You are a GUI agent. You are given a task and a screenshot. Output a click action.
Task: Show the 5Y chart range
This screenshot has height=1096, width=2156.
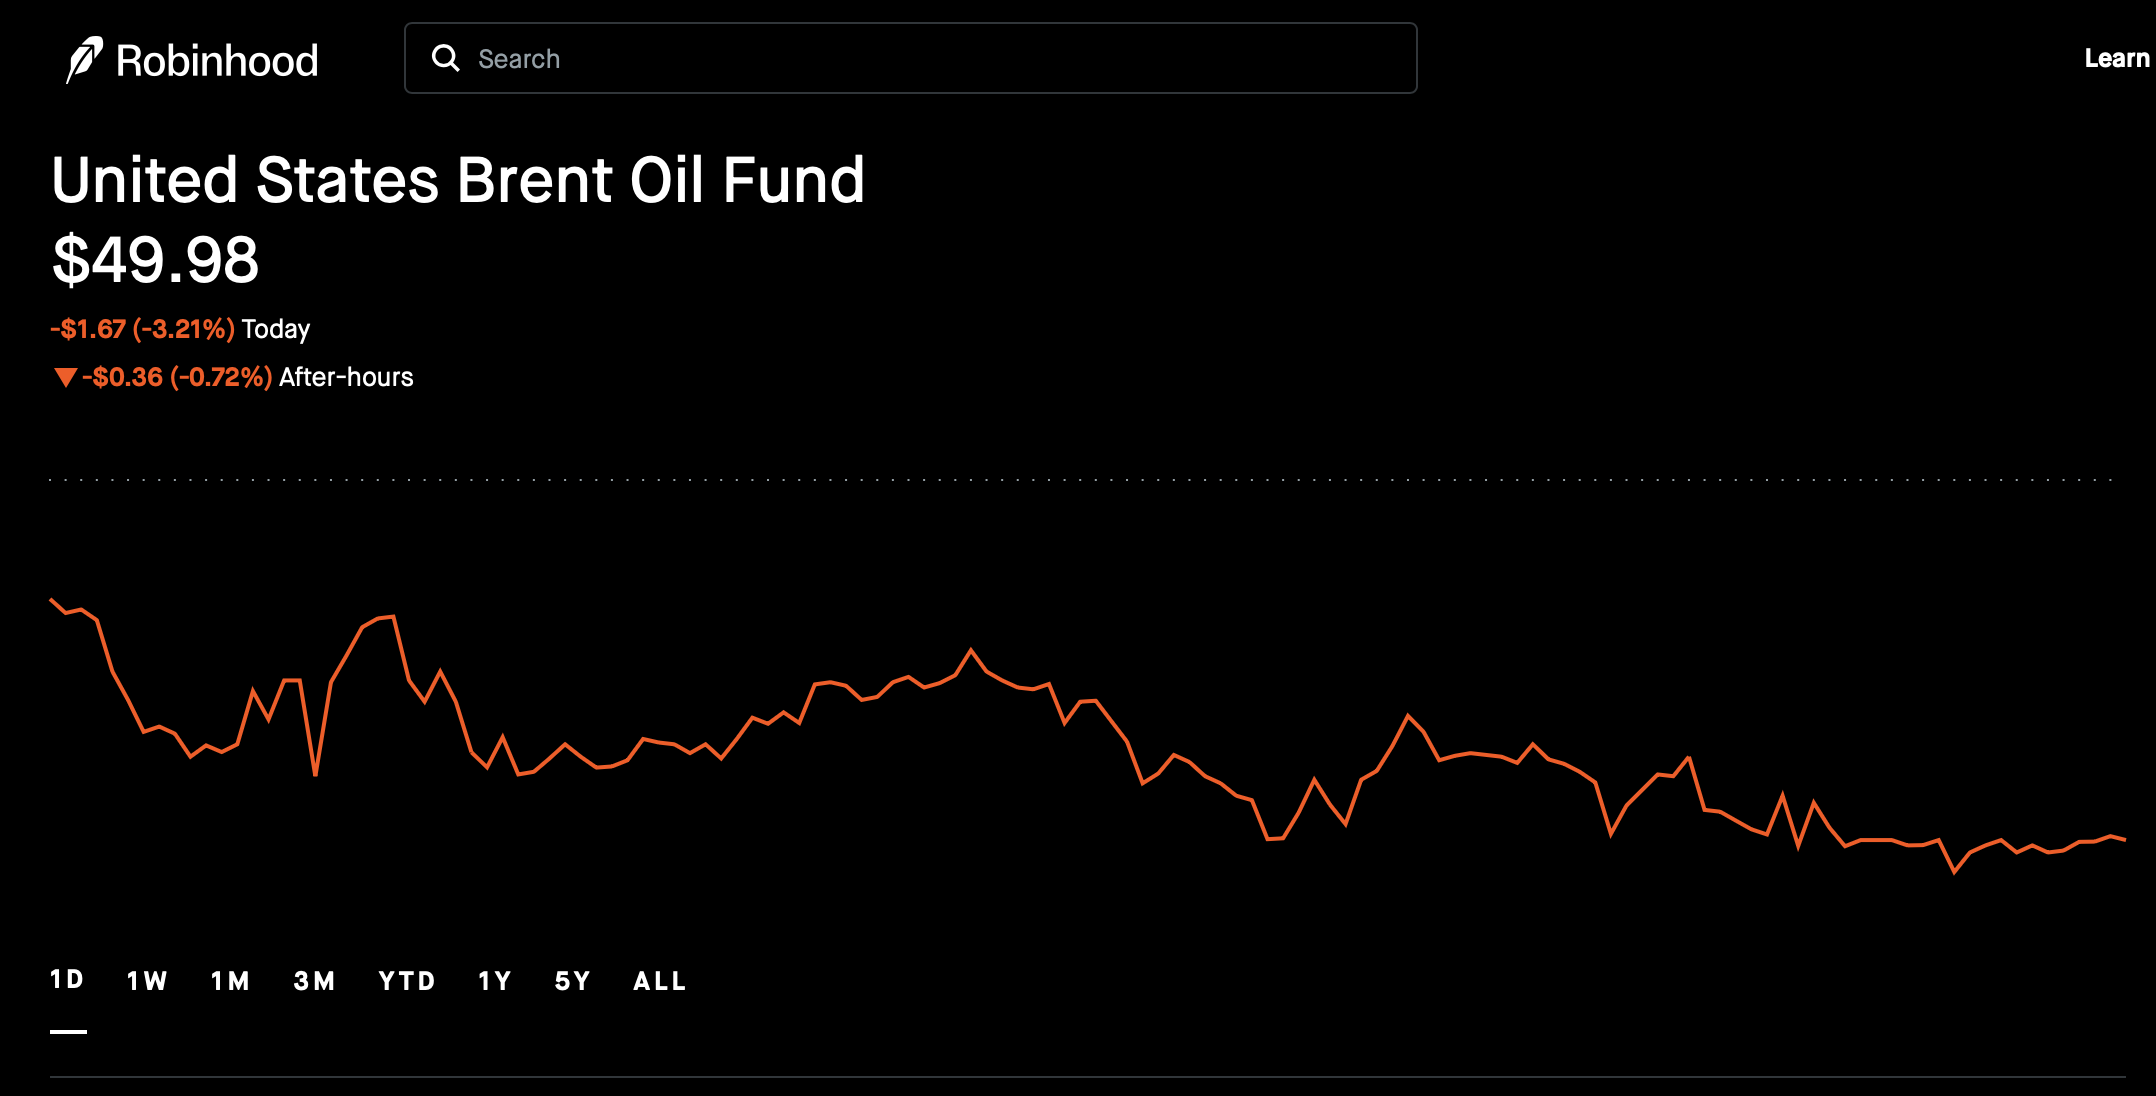coord(572,981)
